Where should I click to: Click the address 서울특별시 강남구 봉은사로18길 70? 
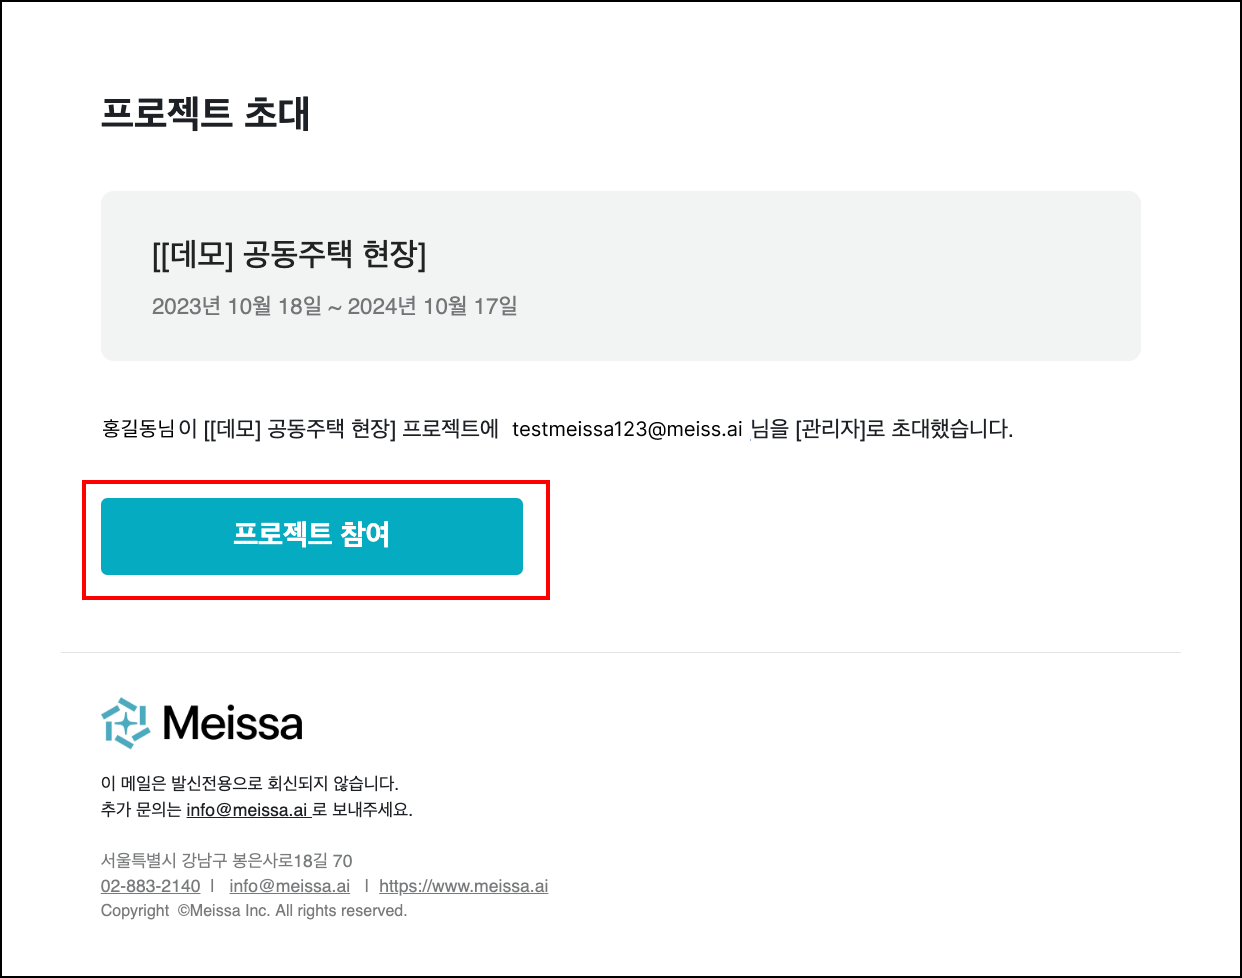[x=226, y=860]
